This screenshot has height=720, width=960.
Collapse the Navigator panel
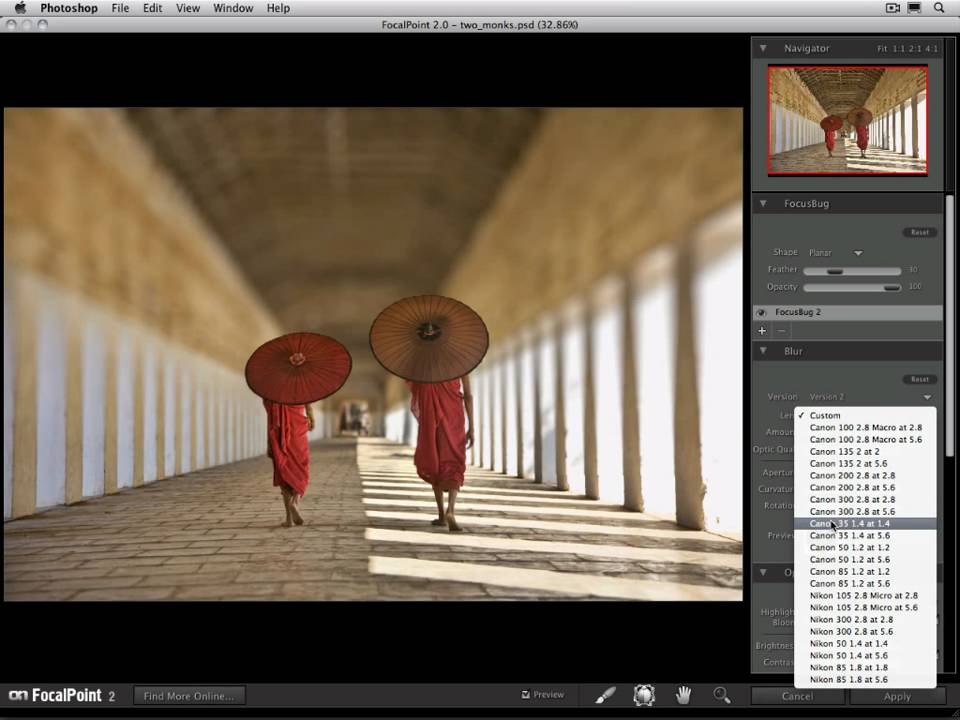tap(763, 48)
